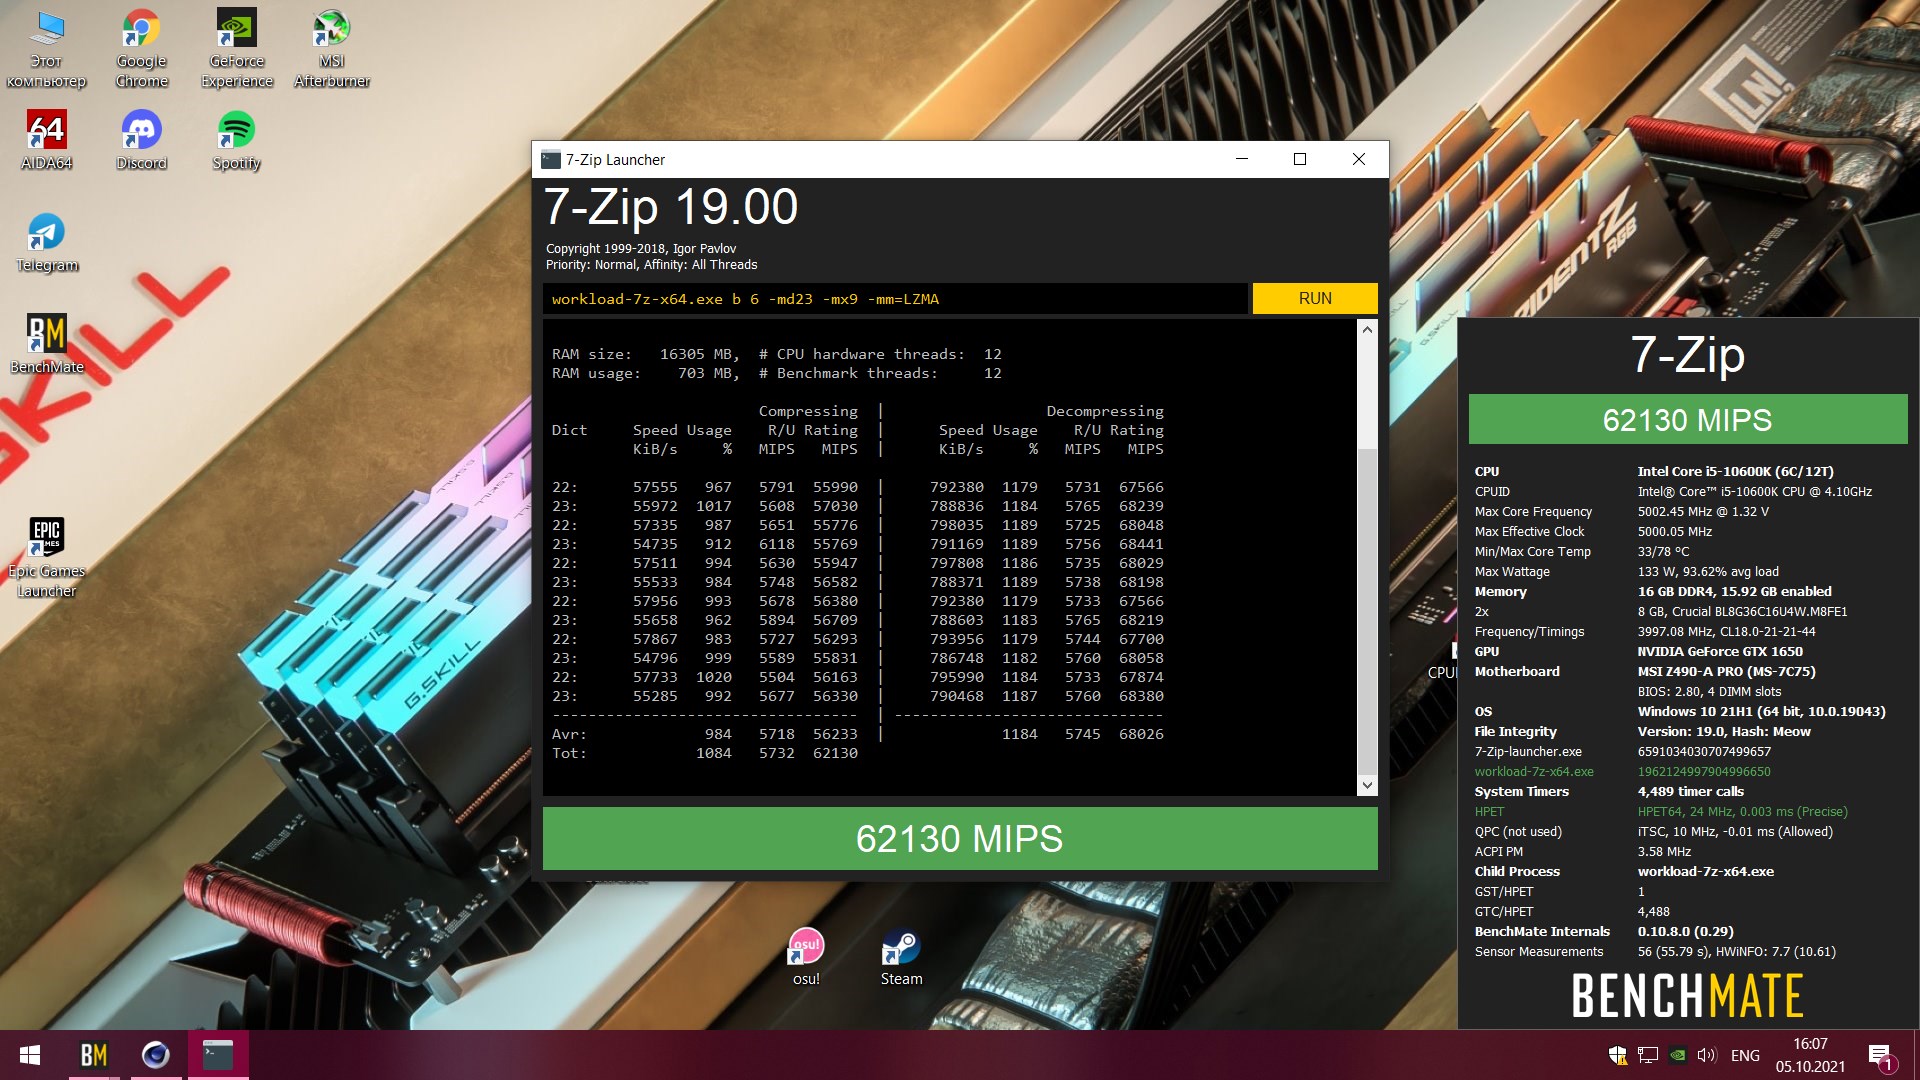Click the BENCHMATE logo in the results panel

click(x=1688, y=995)
